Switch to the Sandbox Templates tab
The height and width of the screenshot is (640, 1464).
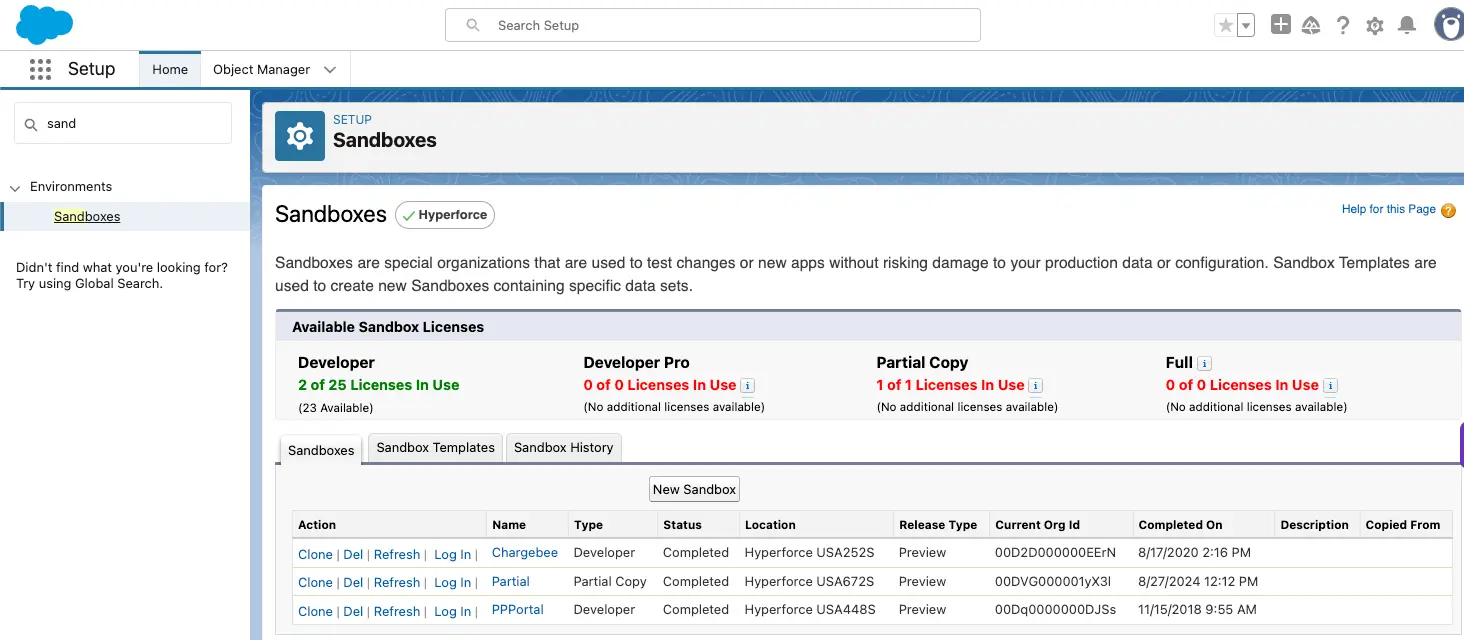[x=434, y=447]
